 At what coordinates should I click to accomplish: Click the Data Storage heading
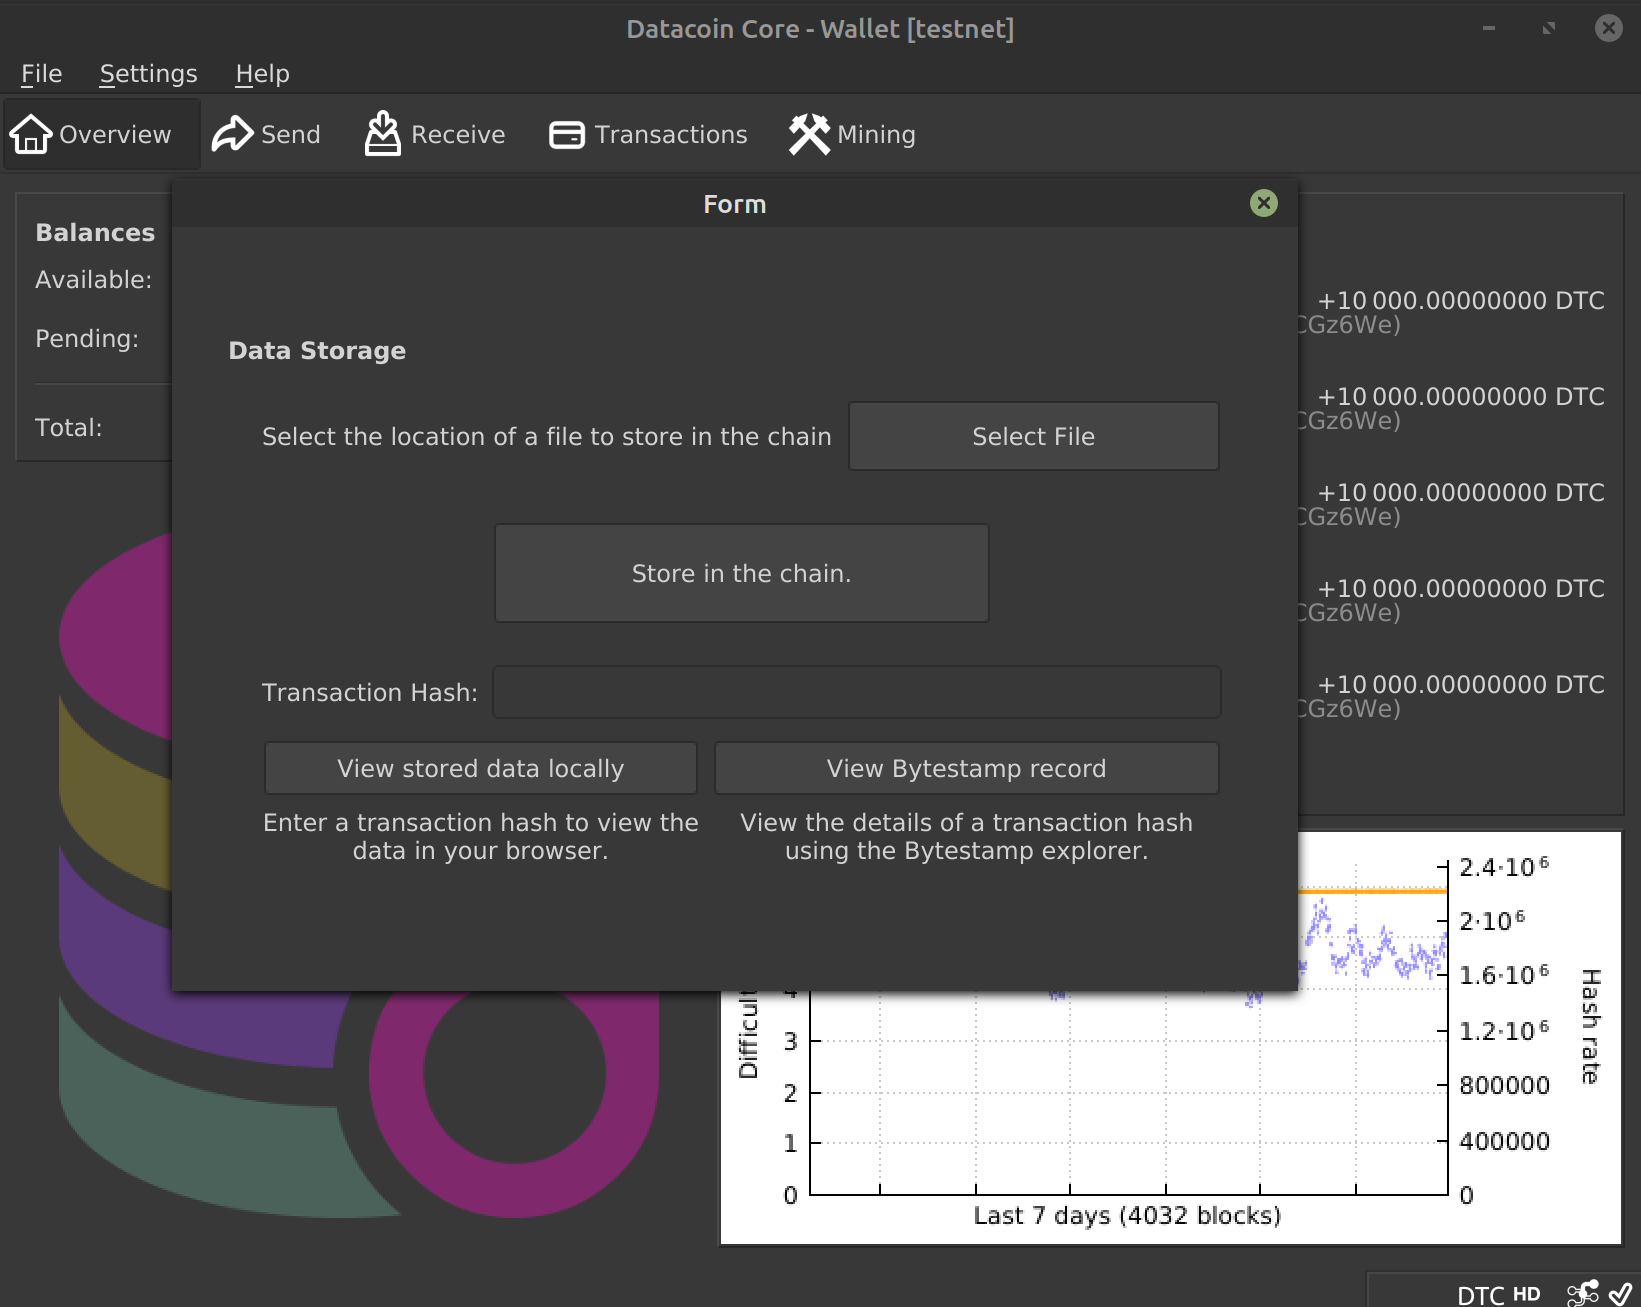click(317, 351)
